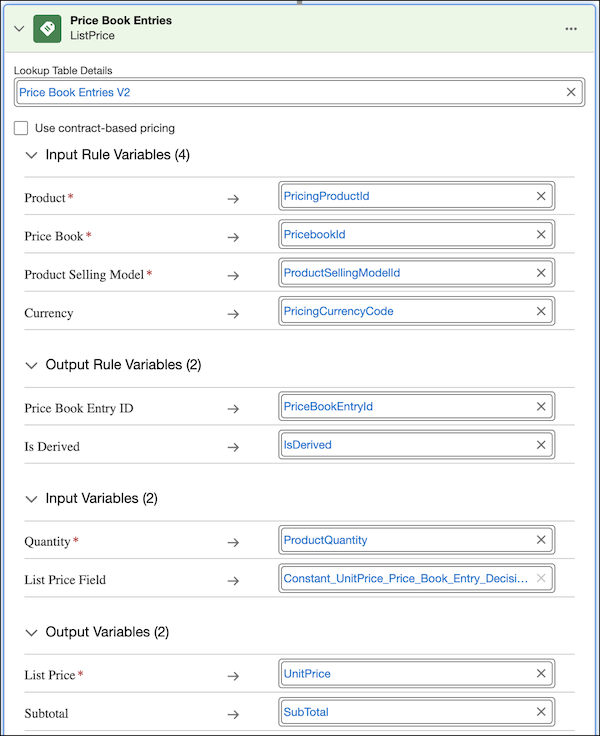The image size is (600, 736).
Task: Click the Currency row label
Action: click(x=49, y=313)
